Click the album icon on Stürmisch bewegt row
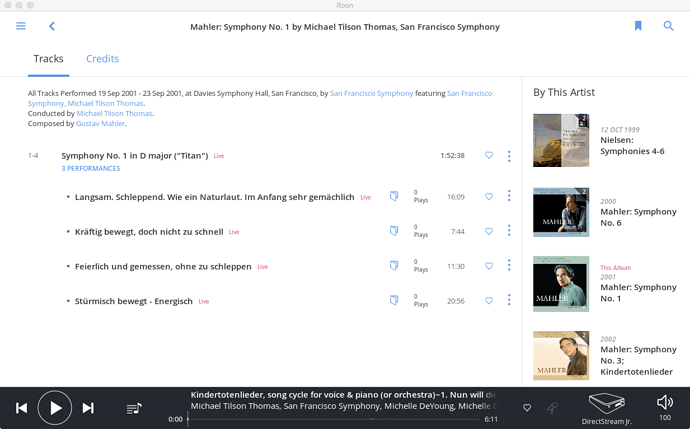 [394, 301]
